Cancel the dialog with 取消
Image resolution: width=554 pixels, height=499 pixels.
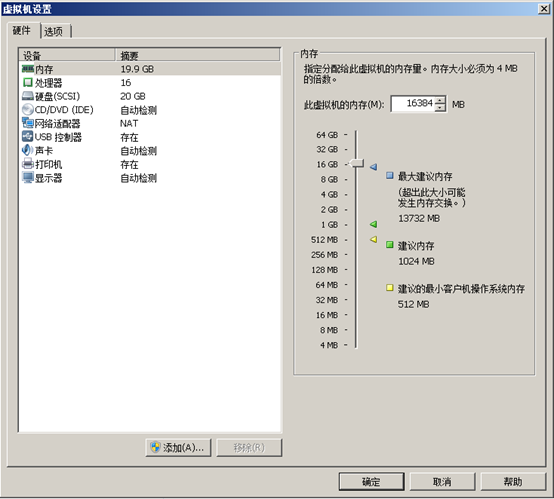[442, 482]
